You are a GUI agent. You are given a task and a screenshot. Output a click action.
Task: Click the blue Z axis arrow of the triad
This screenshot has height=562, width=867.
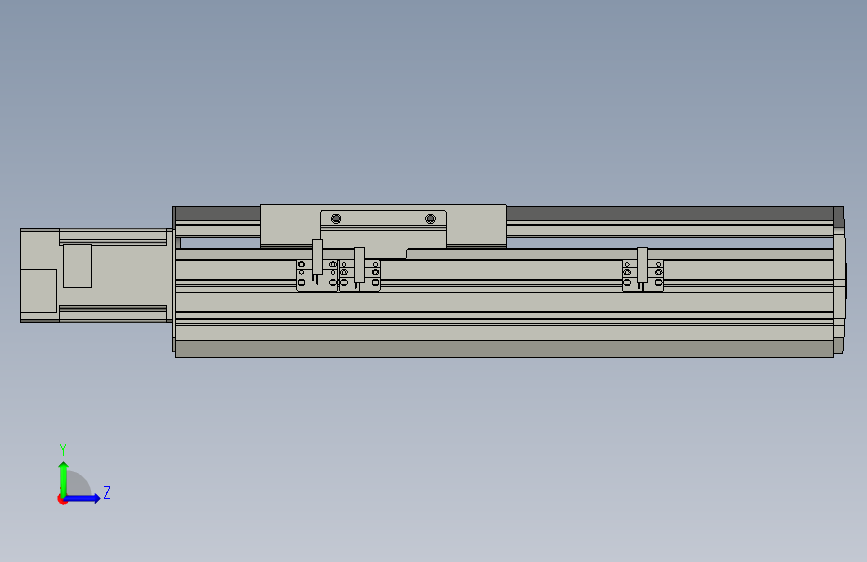[x=83, y=498]
